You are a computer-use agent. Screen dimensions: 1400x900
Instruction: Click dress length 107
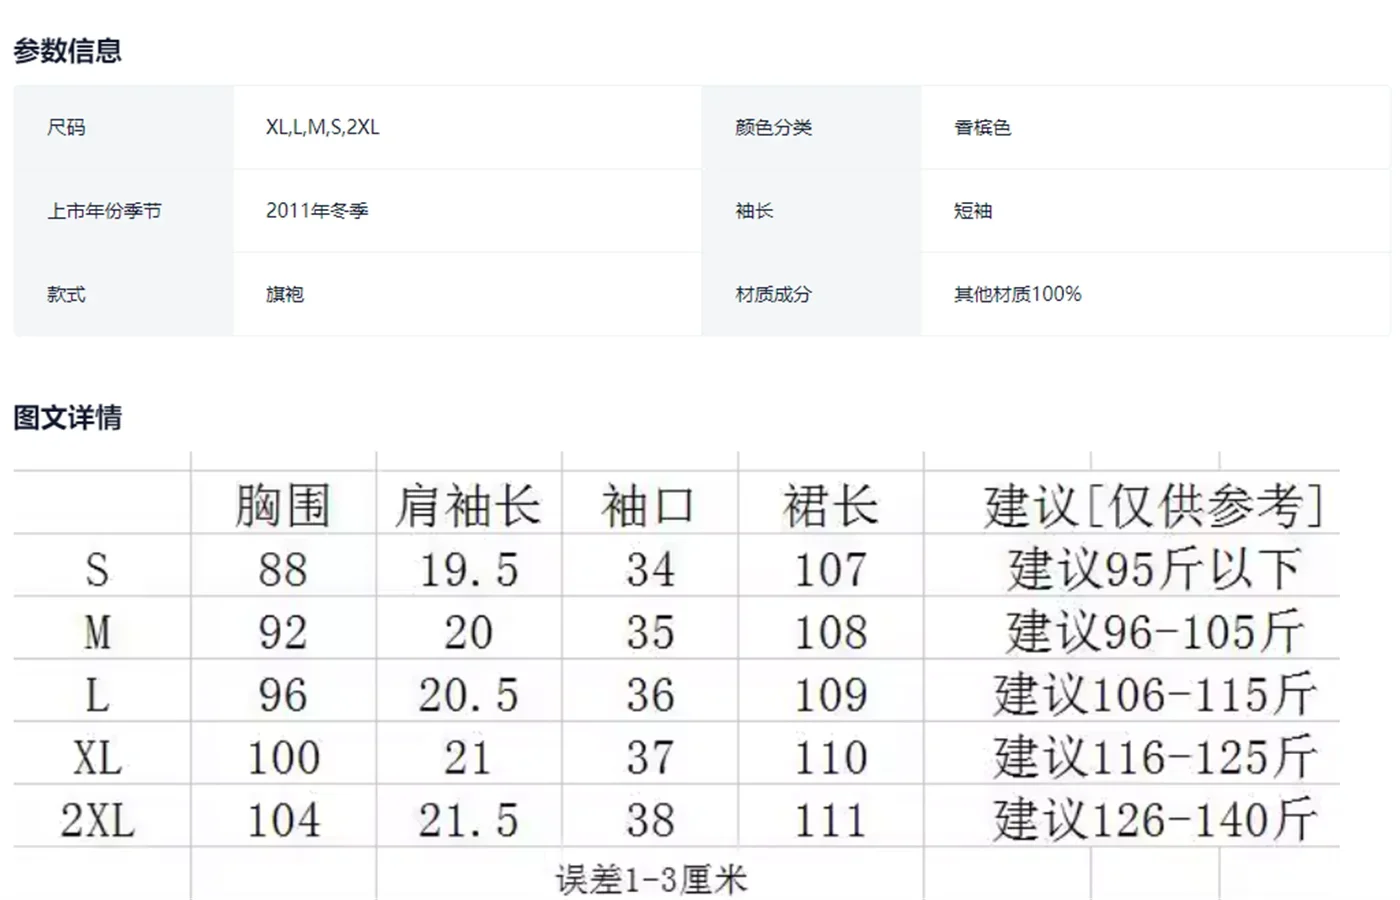[831, 570]
